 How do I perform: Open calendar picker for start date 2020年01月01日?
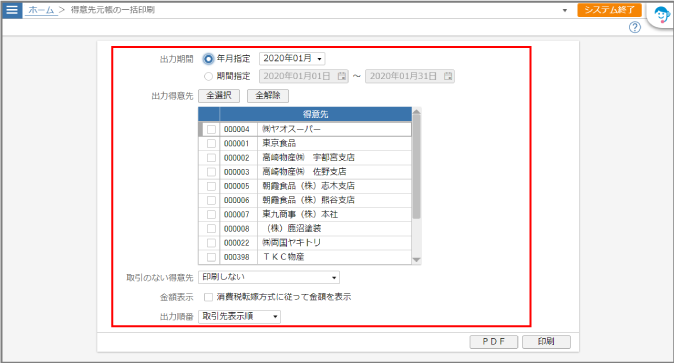[x=342, y=76]
